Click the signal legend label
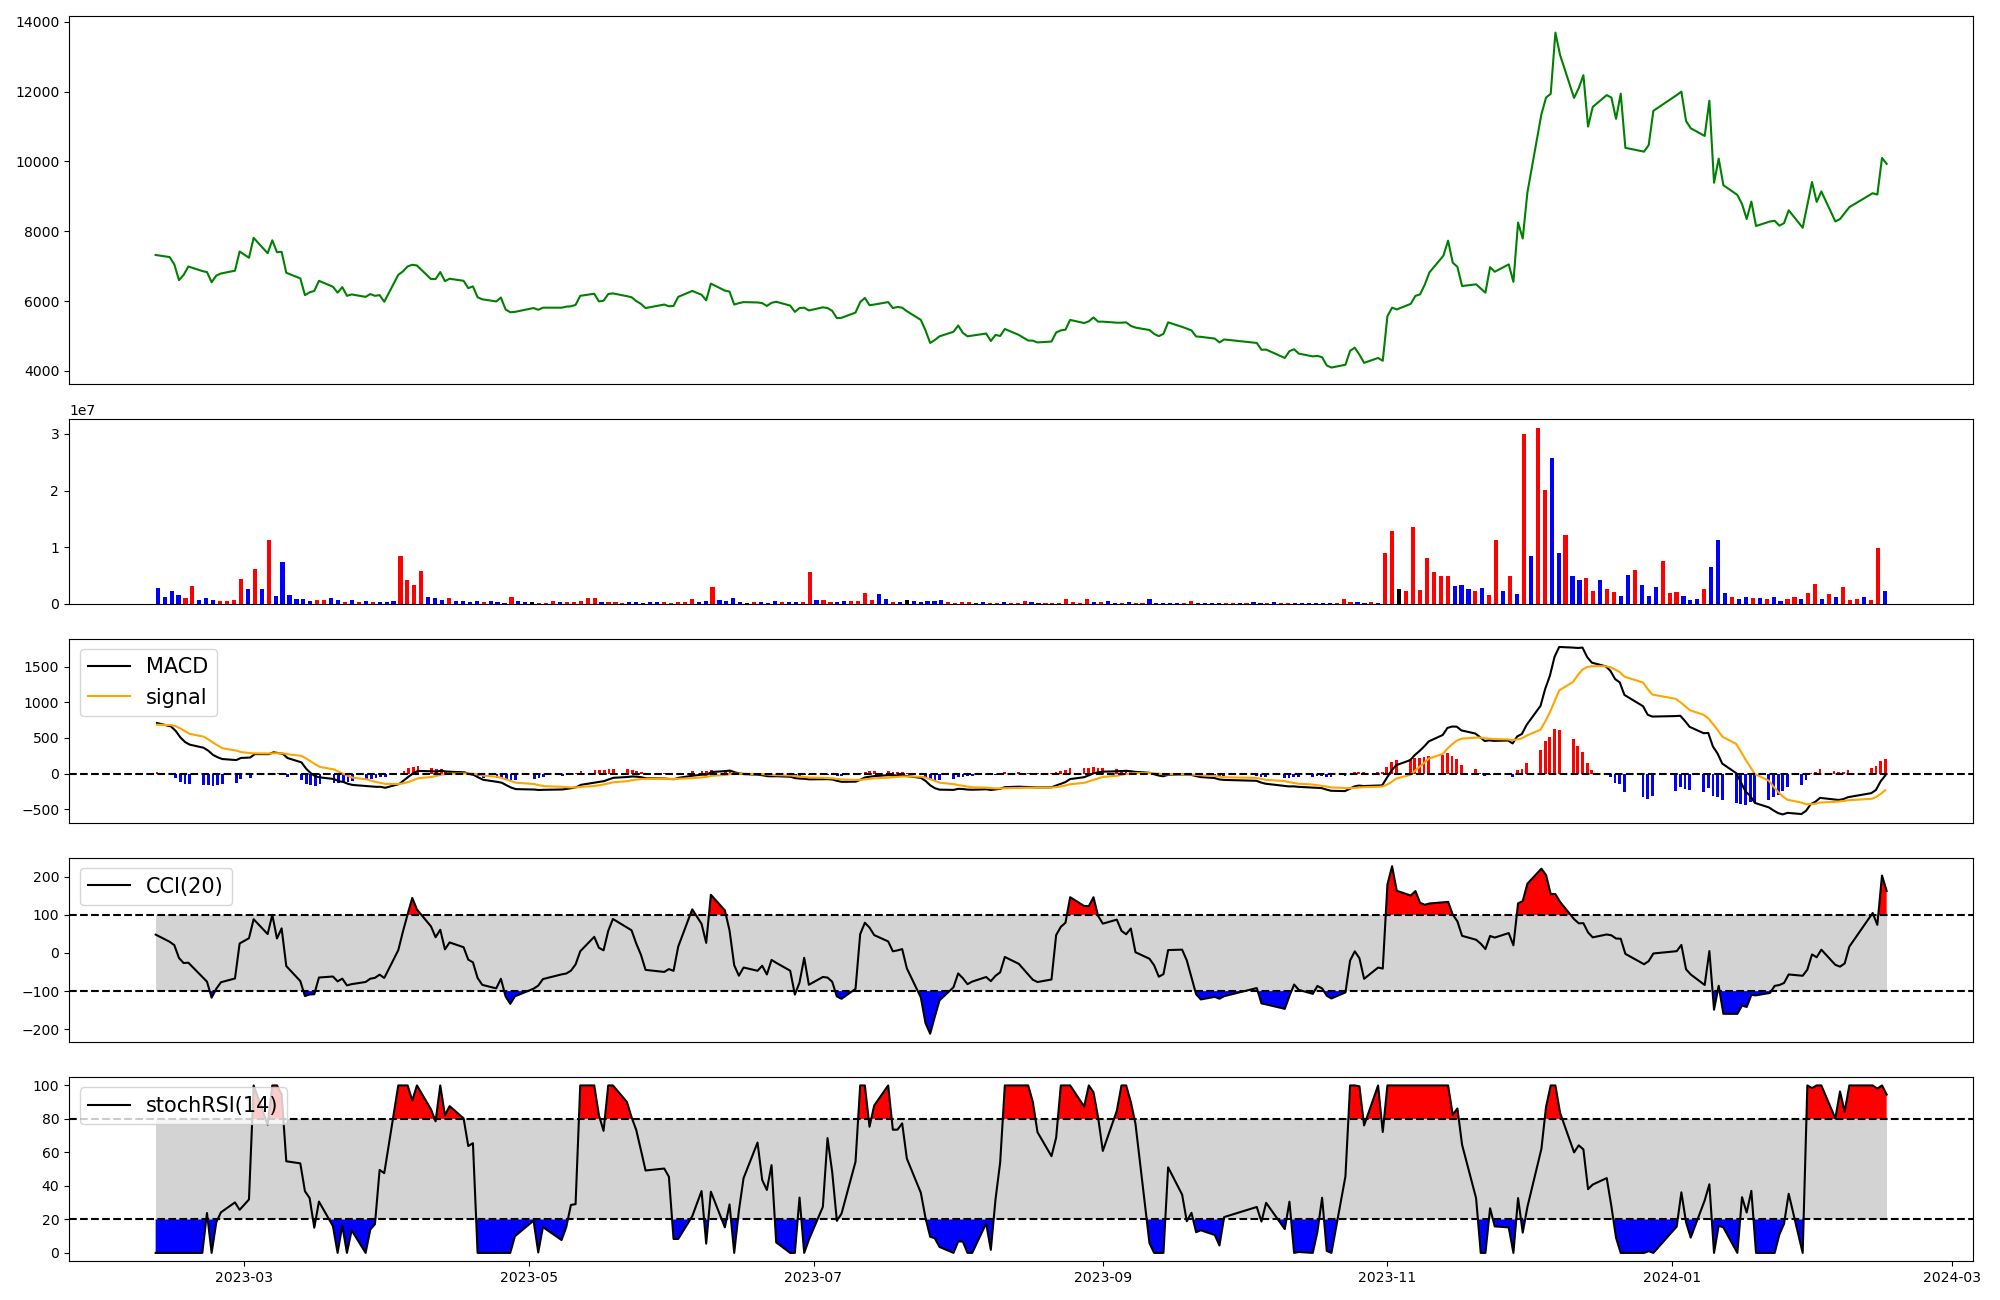This screenshot has height=1300, width=2000. [176, 697]
